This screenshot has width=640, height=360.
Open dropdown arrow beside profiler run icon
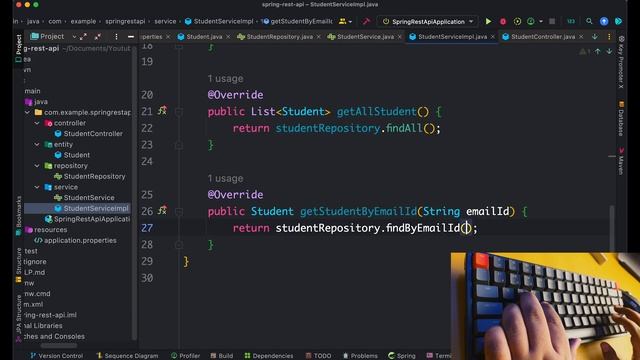(541, 21)
